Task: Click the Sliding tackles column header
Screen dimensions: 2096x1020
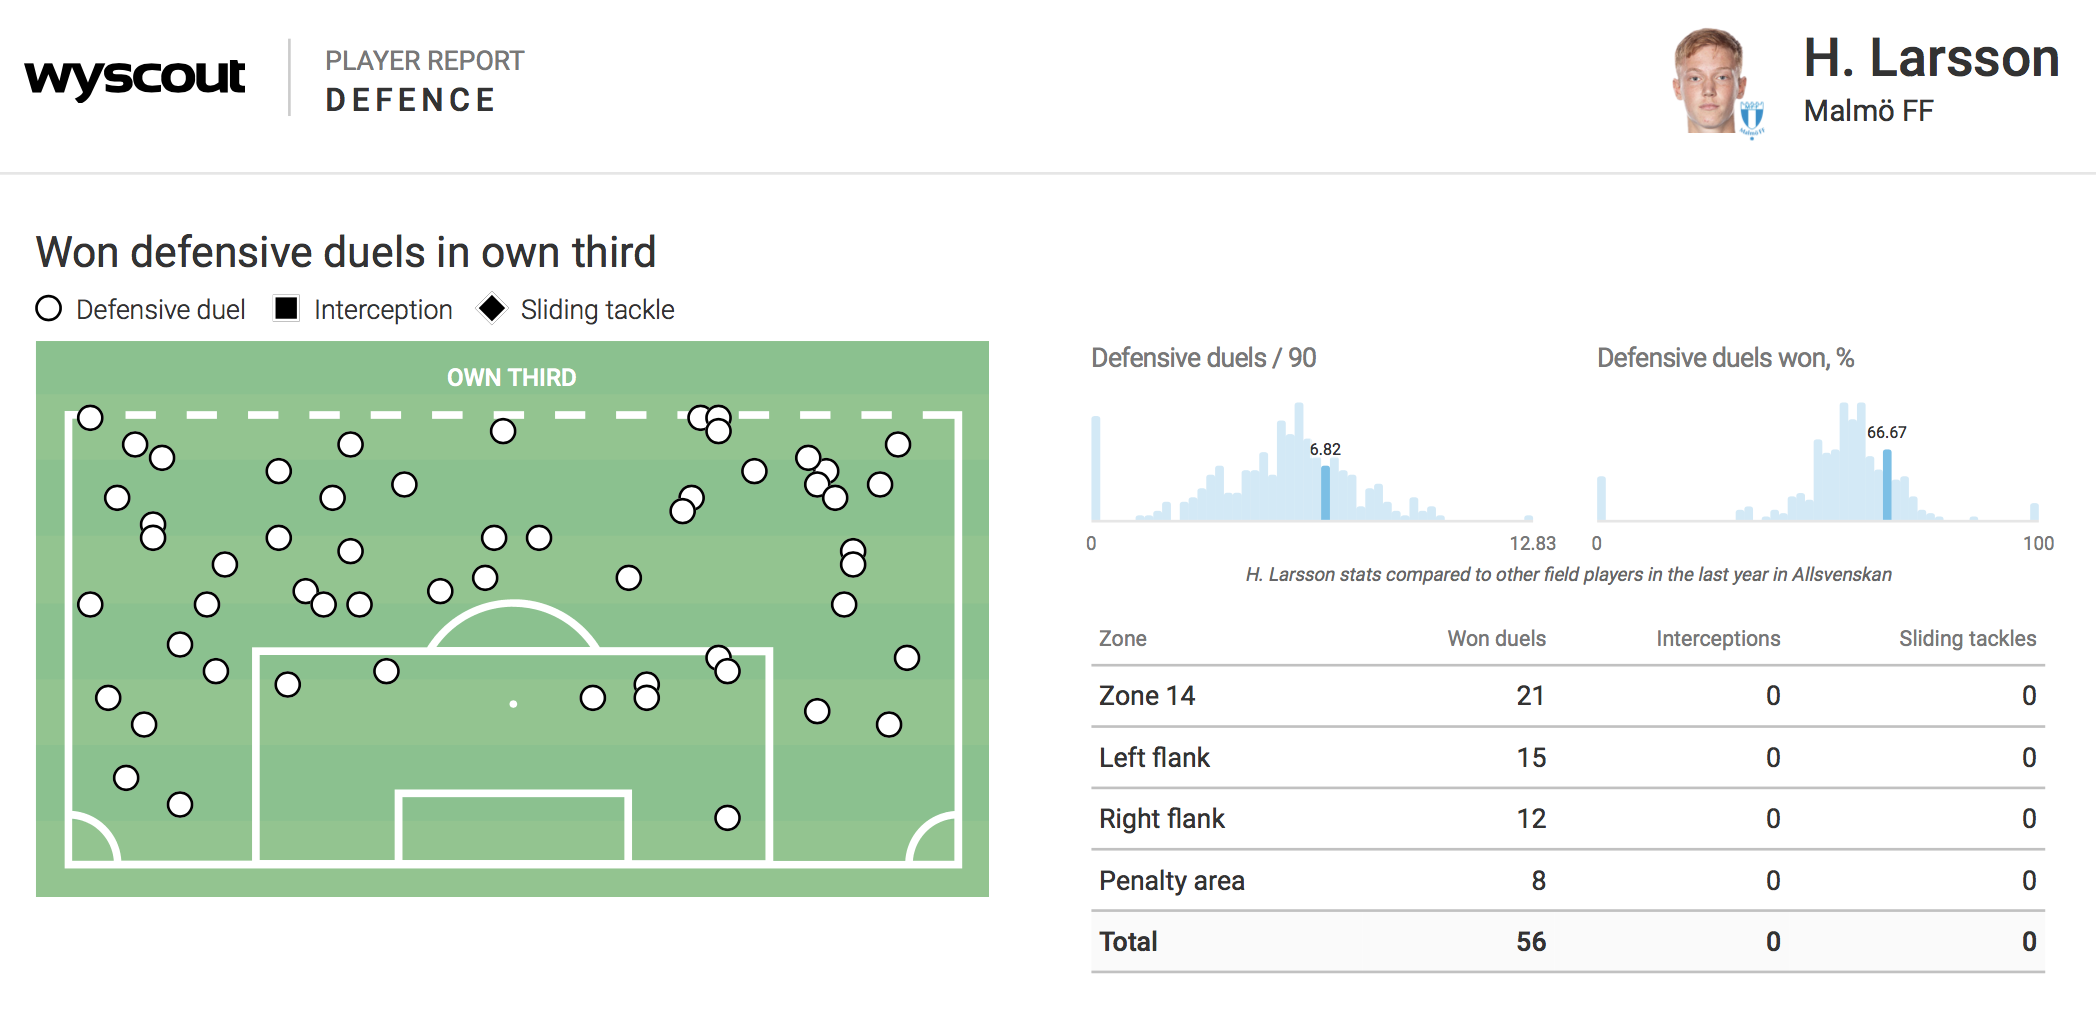Action: 1966,639
